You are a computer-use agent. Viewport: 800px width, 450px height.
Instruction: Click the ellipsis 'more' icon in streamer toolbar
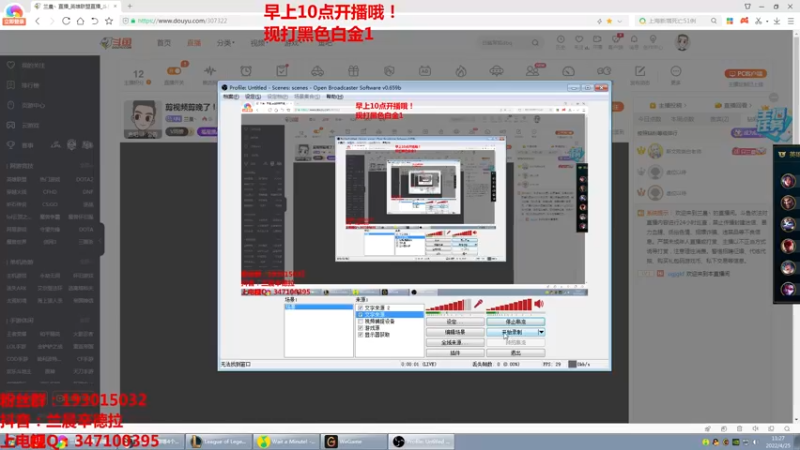pyautogui.click(x=676, y=71)
